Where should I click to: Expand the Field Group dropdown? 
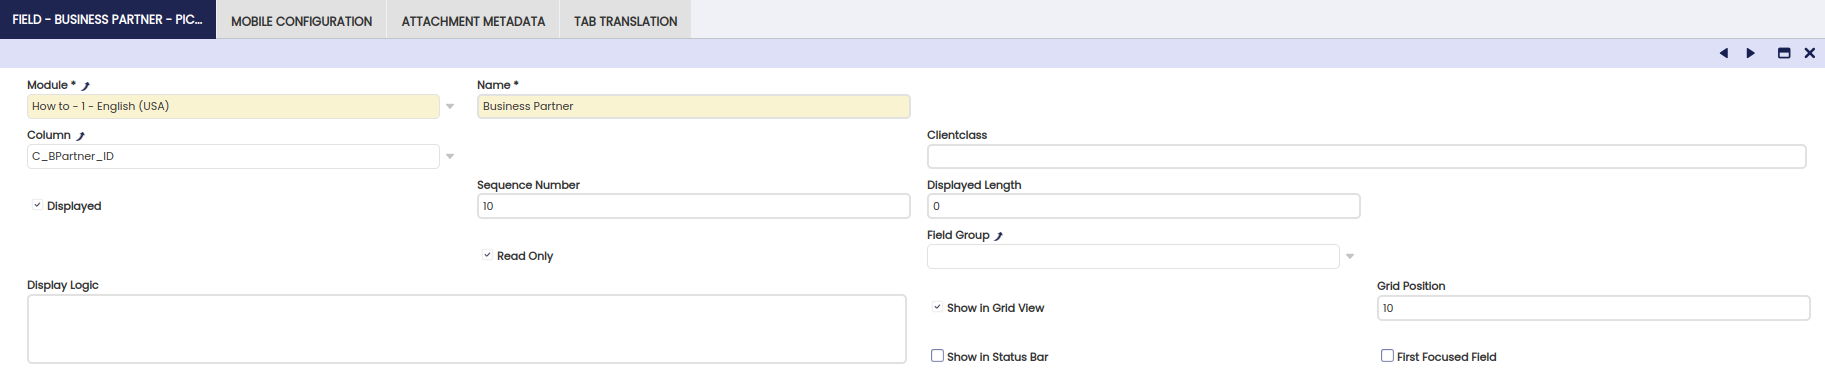pyautogui.click(x=1350, y=256)
